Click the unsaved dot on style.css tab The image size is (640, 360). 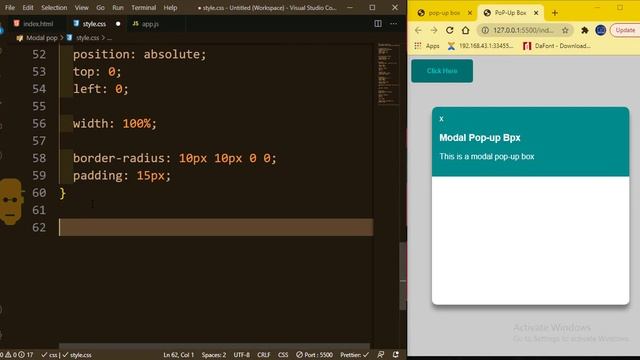pyautogui.click(x=118, y=24)
